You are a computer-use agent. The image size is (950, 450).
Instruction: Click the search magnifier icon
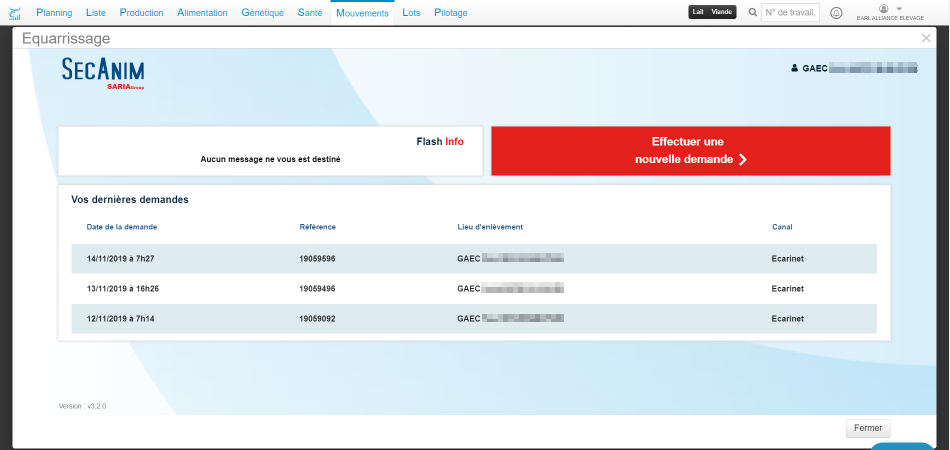click(752, 12)
